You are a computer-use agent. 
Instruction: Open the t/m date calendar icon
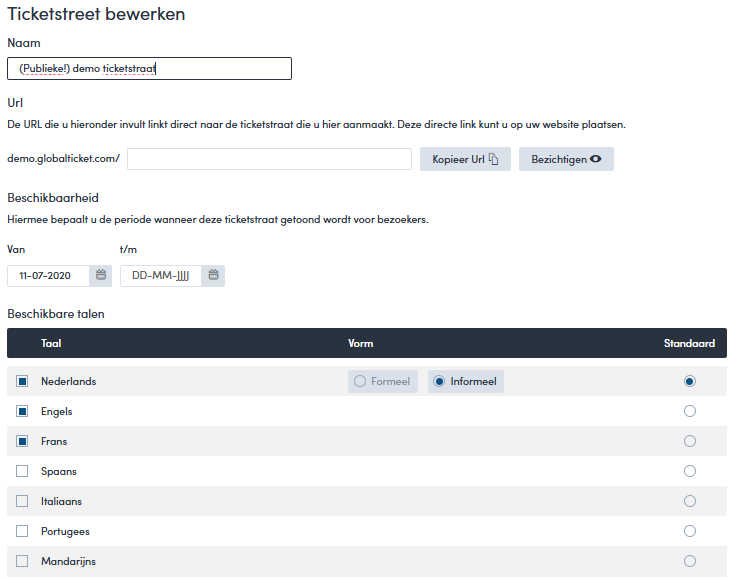pyautogui.click(x=213, y=275)
